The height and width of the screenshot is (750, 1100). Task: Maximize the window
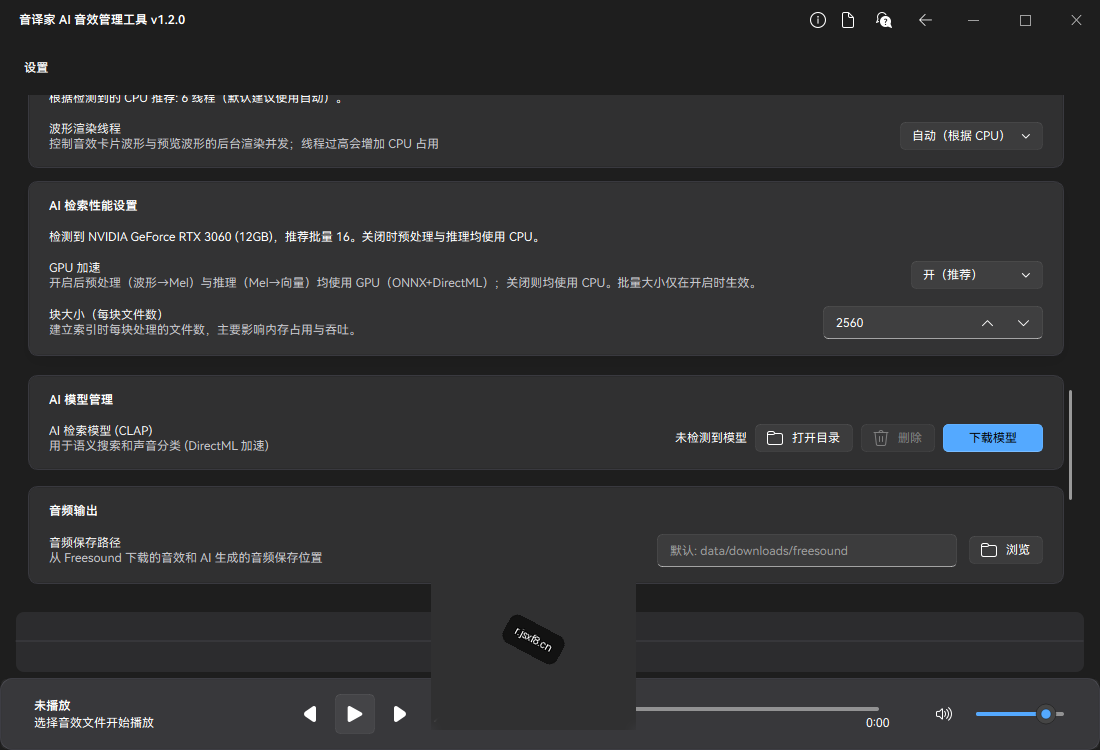(1025, 20)
